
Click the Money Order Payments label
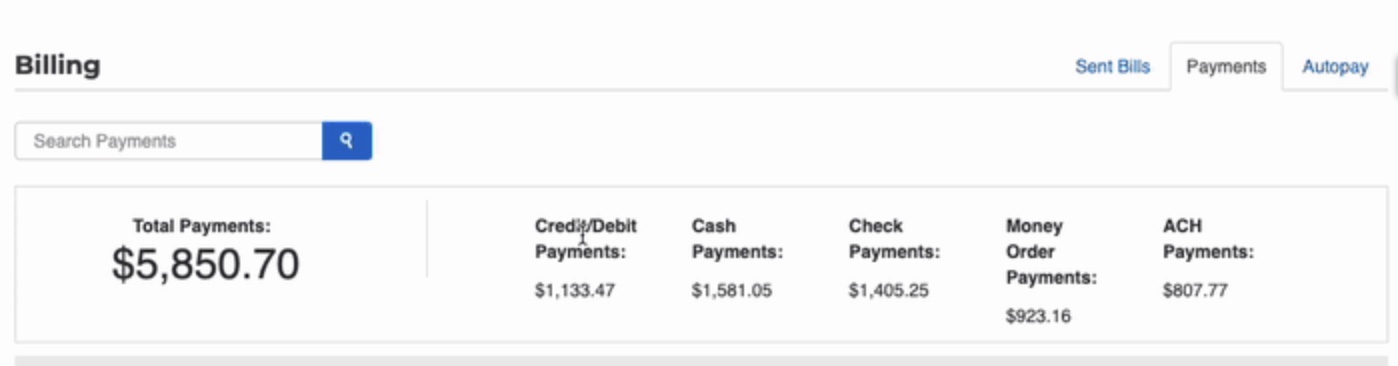pyautogui.click(x=1051, y=252)
